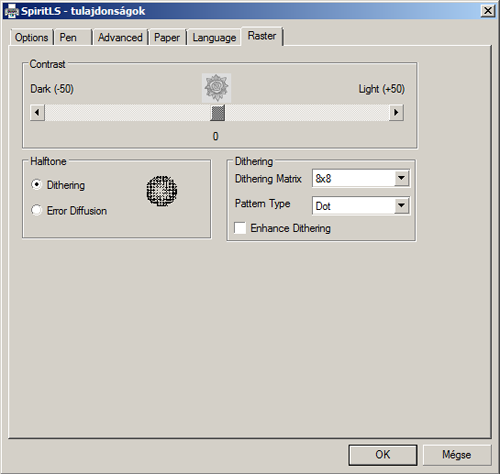Open the Advanced tab

(120, 37)
